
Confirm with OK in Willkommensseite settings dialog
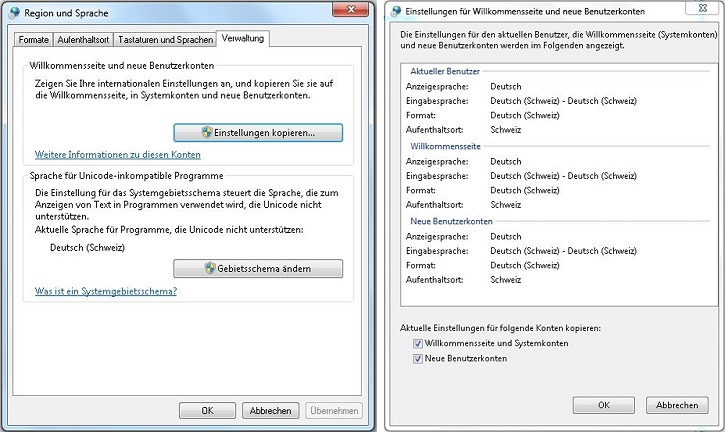(603, 405)
